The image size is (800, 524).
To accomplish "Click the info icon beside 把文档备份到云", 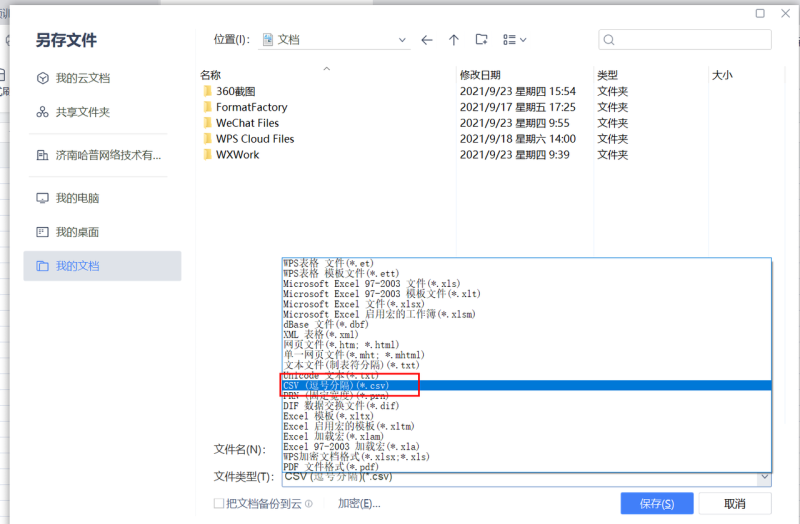I will [x=309, y=504].
